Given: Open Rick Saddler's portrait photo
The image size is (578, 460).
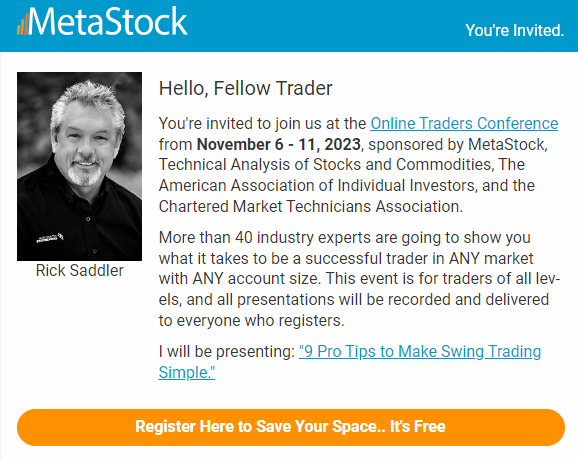Looking at the screenshot, I should [79, 166].
